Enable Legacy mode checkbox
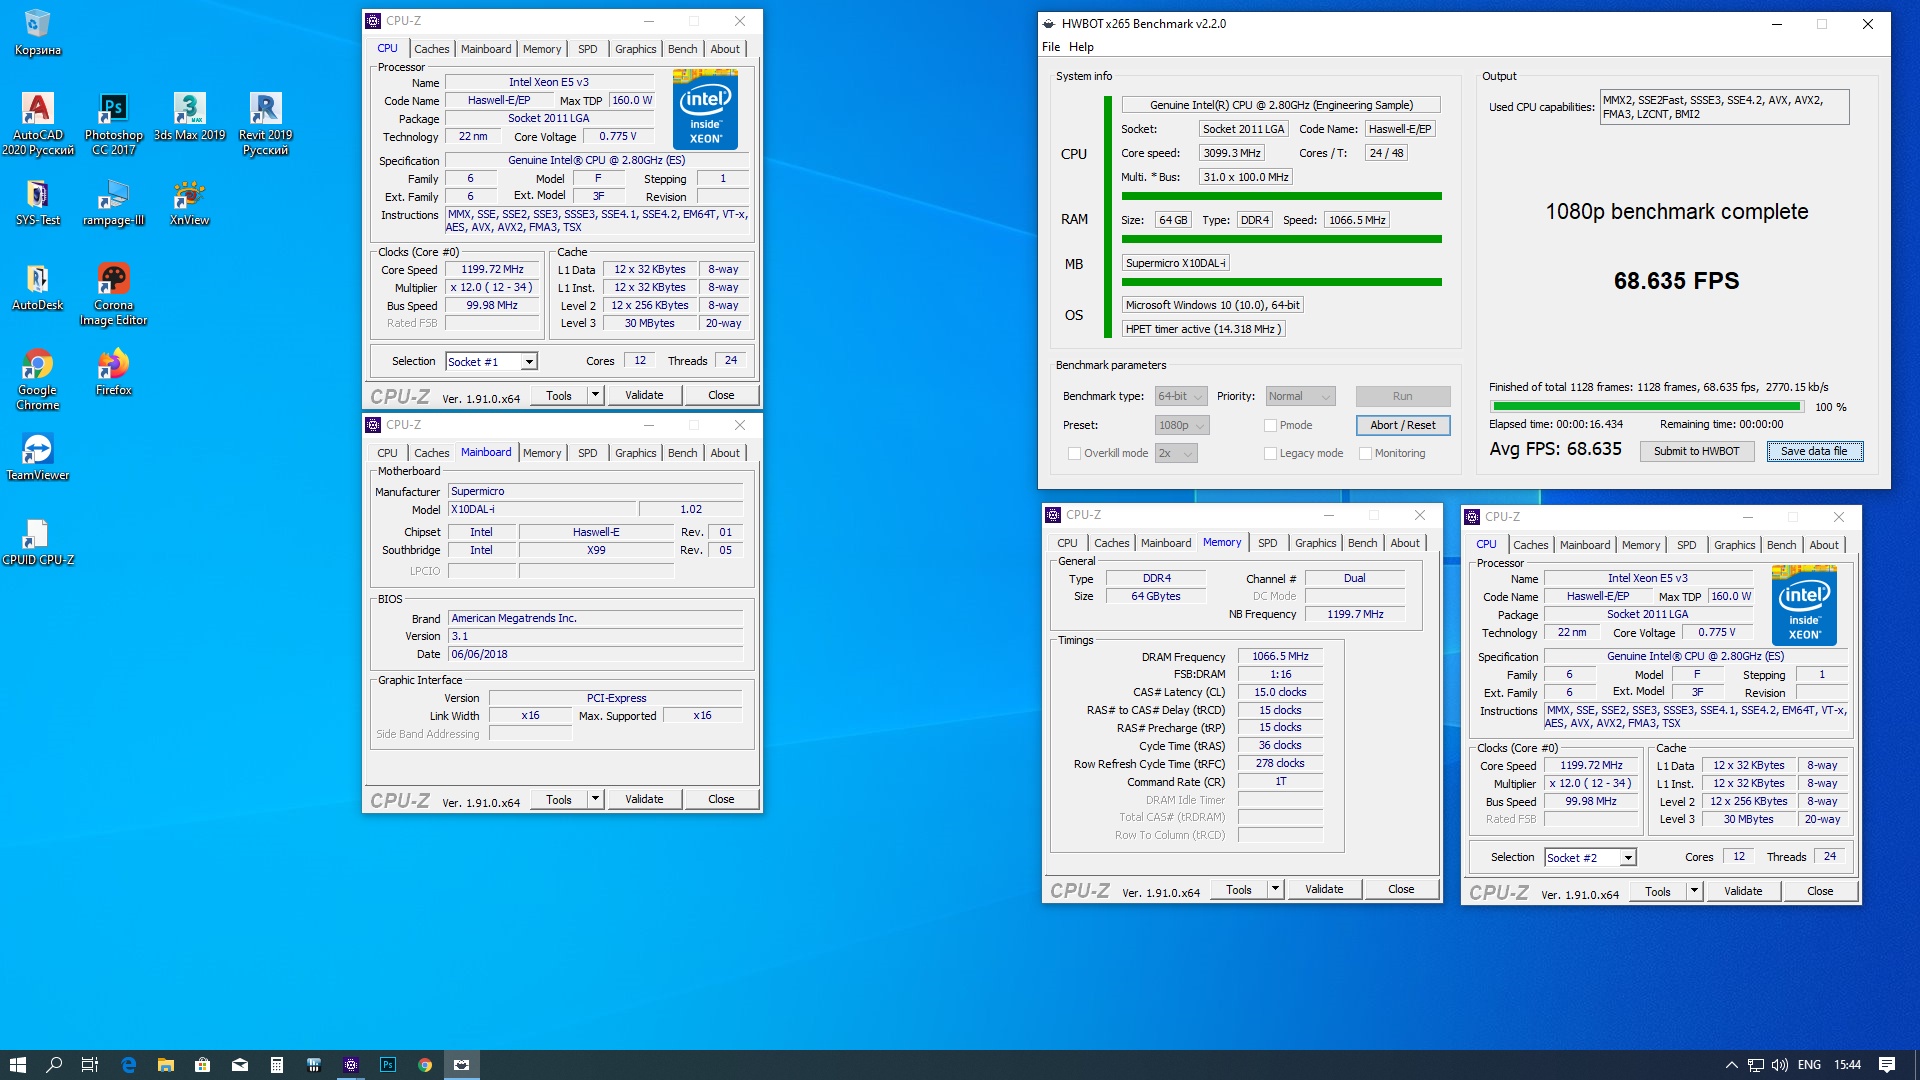 point(1270,453)
